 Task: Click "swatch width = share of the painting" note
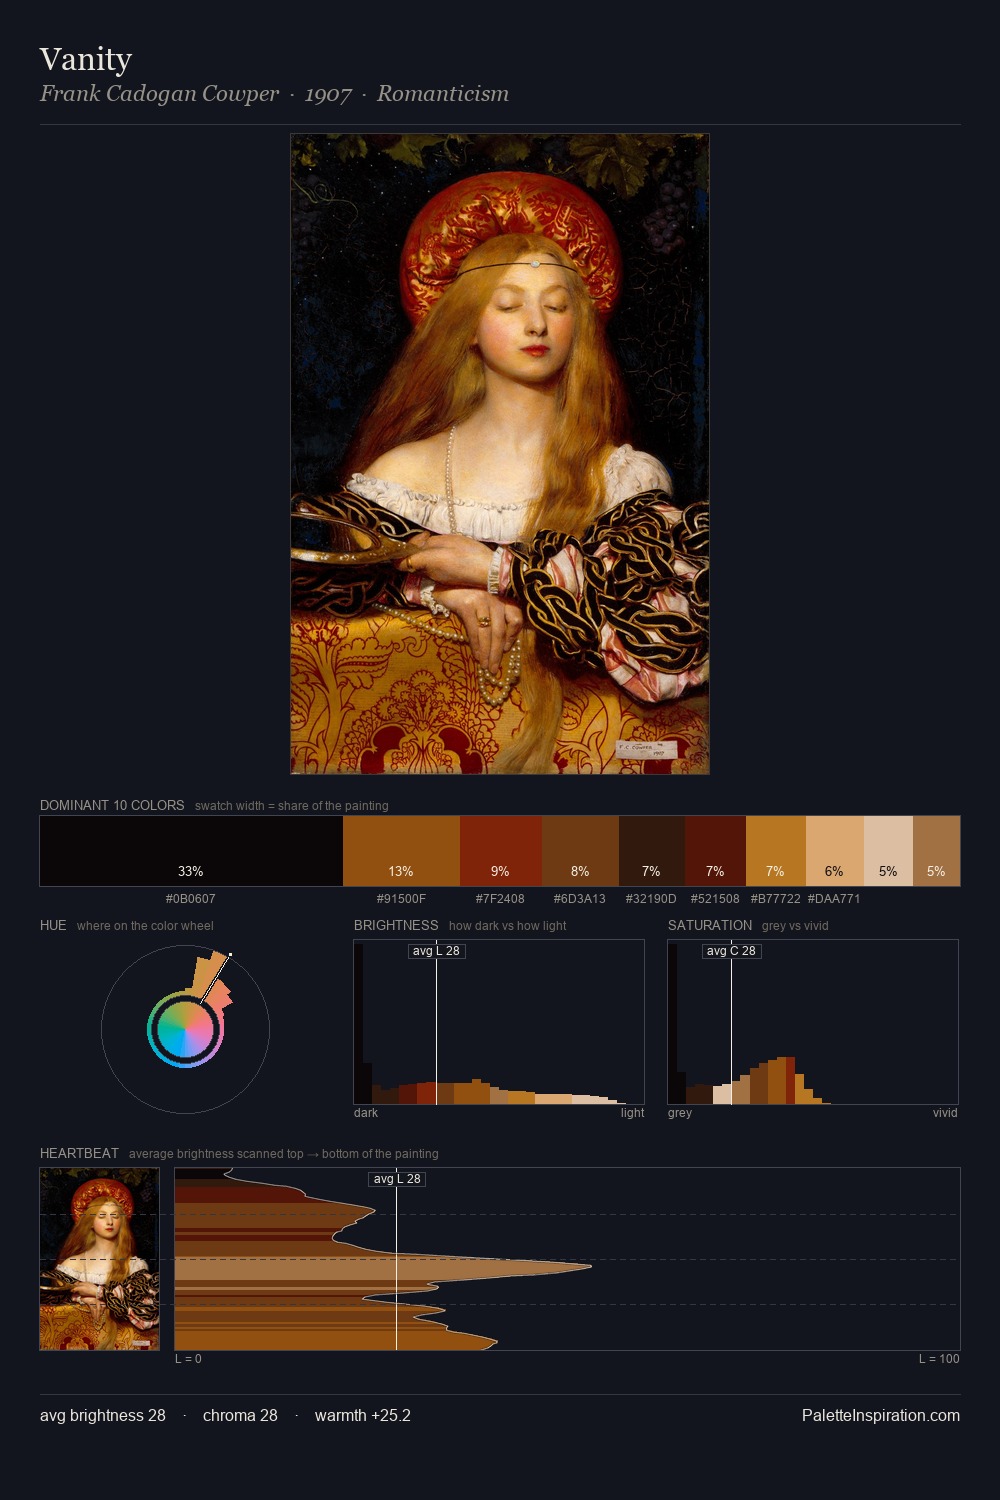(292, 806)
